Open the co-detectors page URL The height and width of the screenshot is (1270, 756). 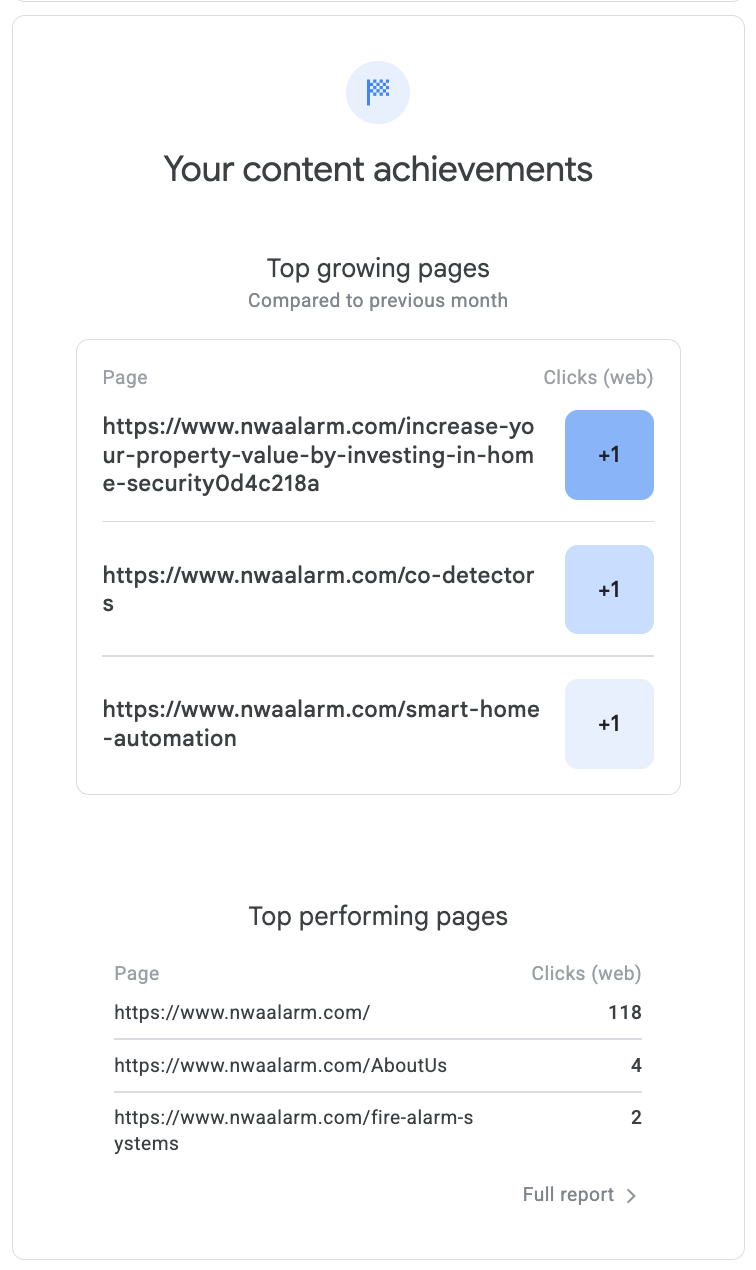[x=318, y=589]
